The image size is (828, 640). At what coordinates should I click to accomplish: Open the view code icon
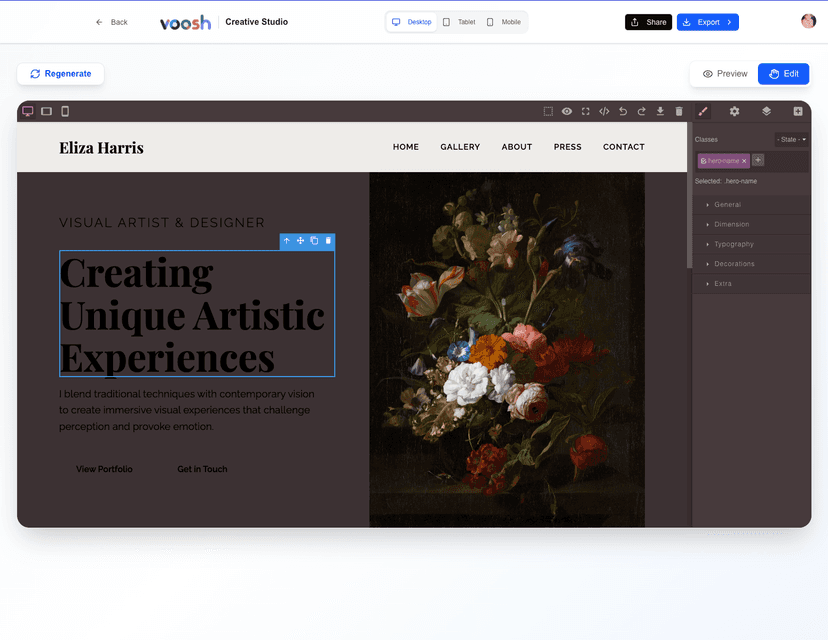pyautogui.click(x=604, y=111)
